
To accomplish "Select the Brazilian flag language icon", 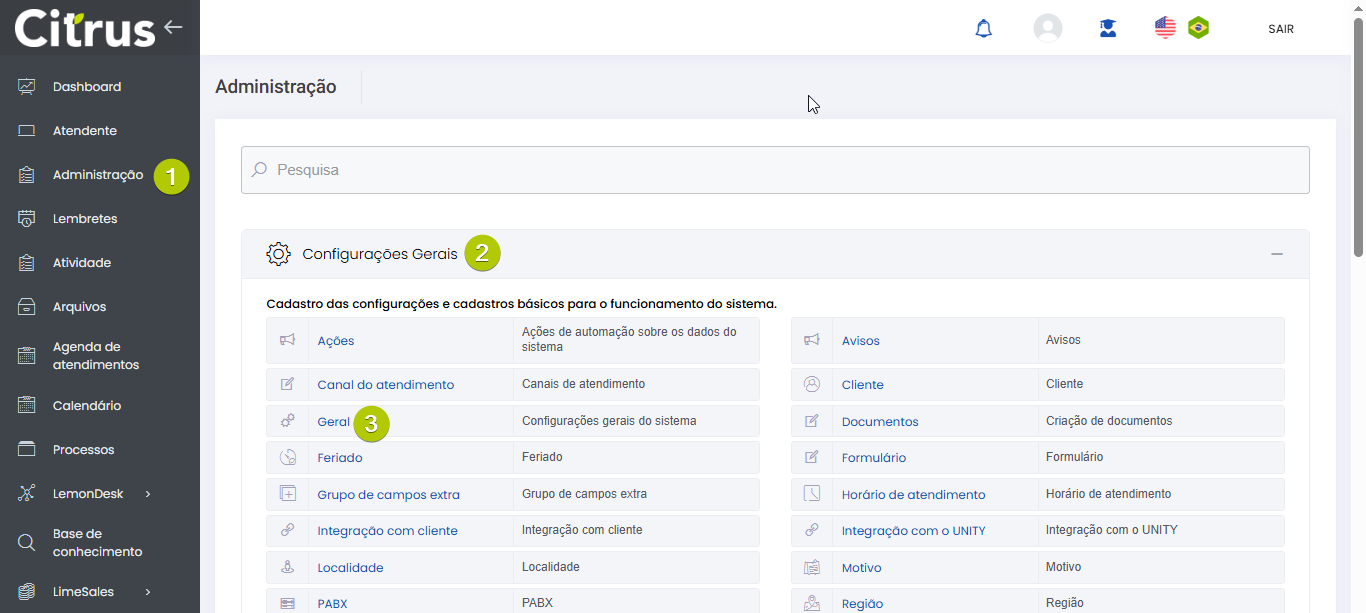I will (1198, 28).
